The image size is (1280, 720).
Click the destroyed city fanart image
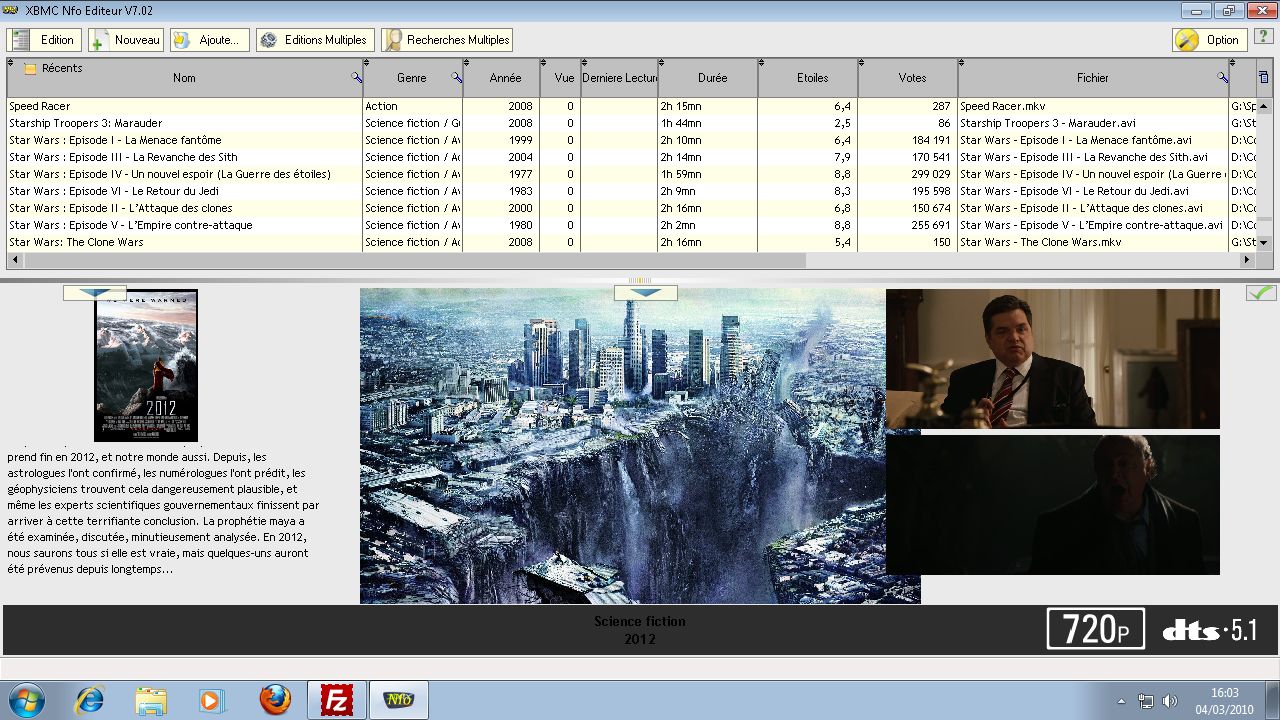click(640, 446)
